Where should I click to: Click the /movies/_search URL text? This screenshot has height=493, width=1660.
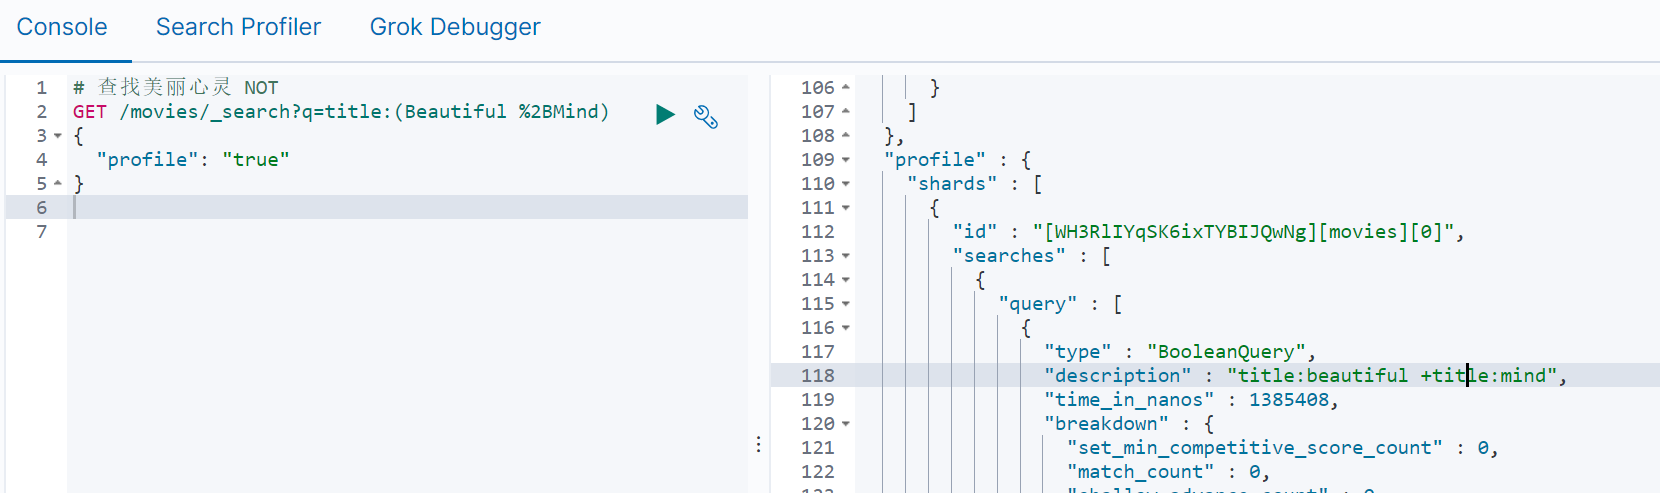(204, 112)
